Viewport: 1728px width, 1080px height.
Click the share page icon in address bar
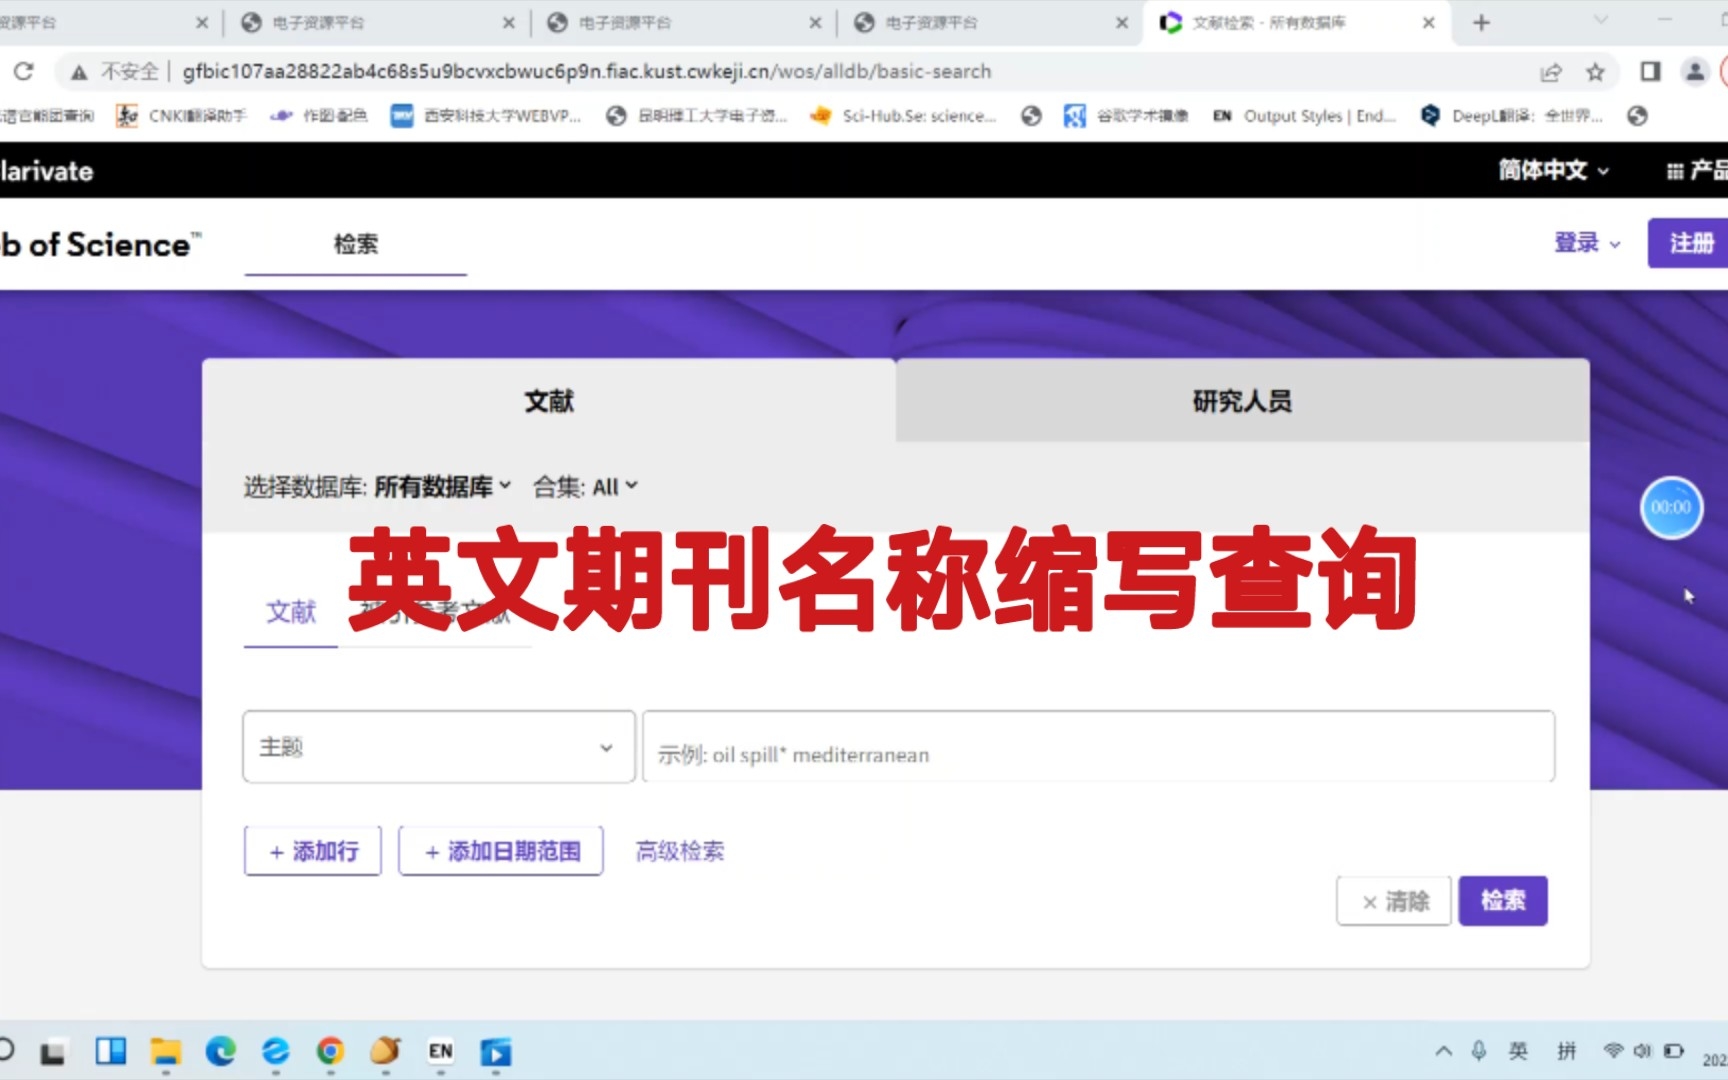[x=1550, y=72]
